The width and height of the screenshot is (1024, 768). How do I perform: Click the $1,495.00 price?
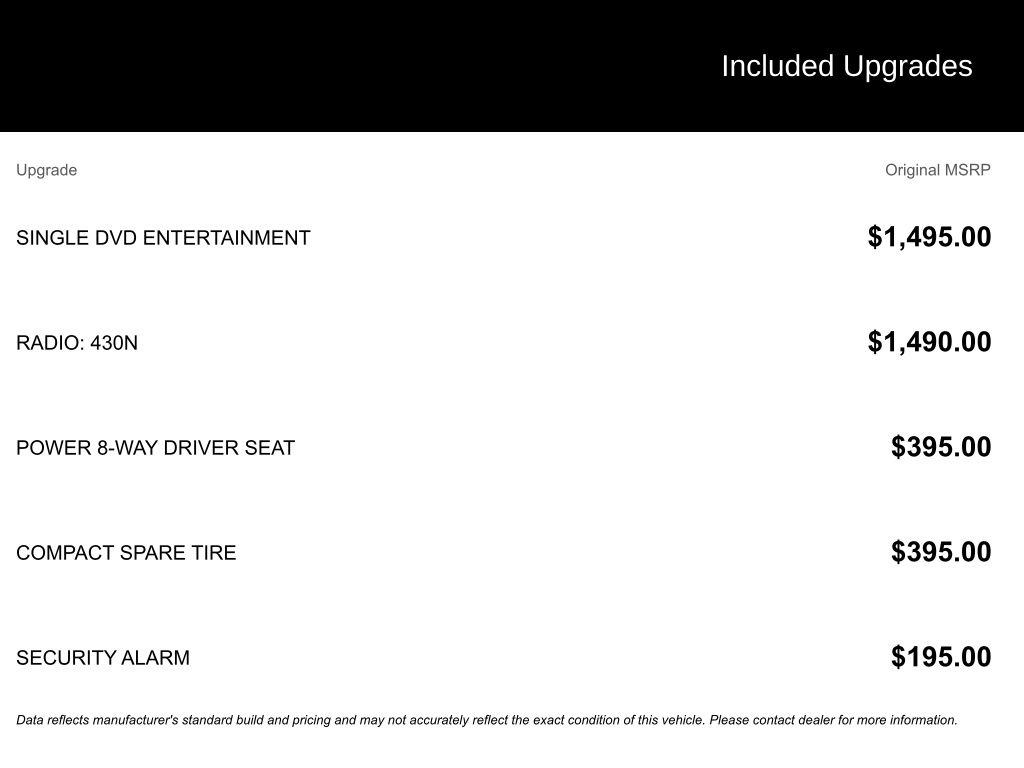point(929,237)
